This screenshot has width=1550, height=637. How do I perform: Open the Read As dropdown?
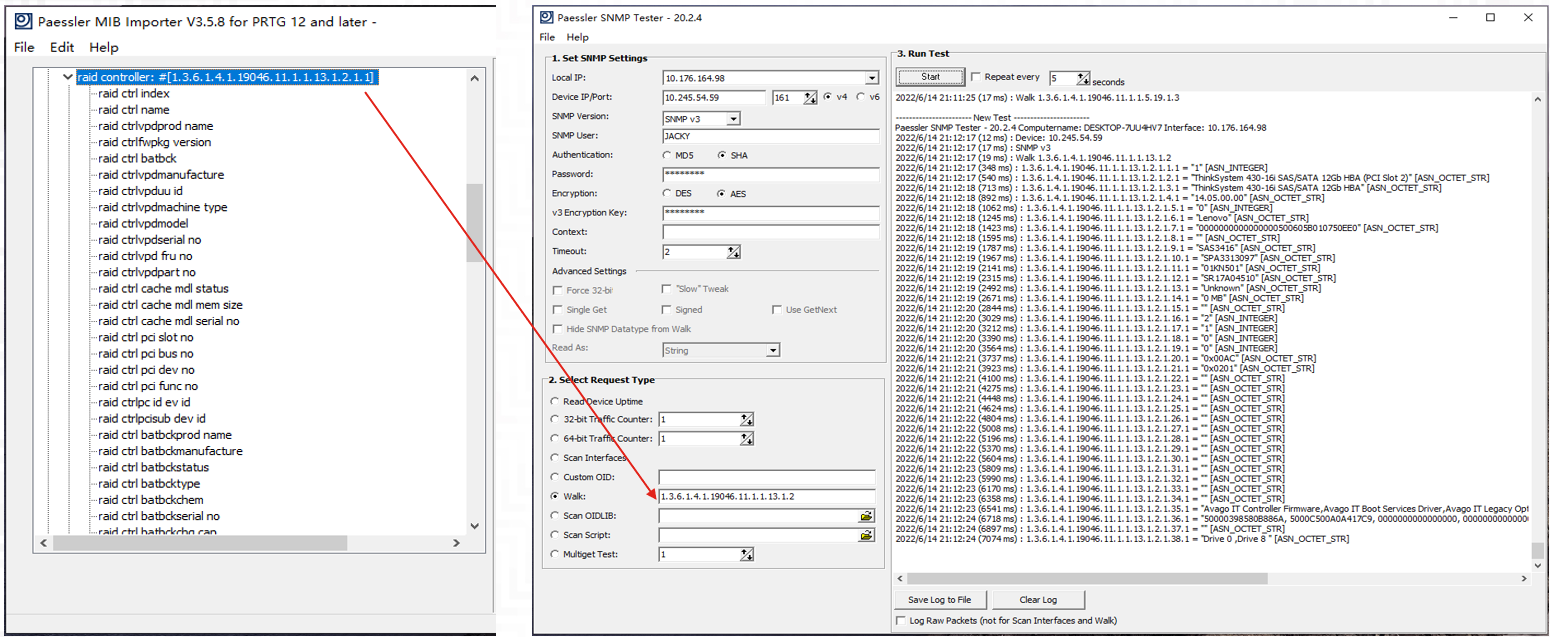tap(772, 350)
